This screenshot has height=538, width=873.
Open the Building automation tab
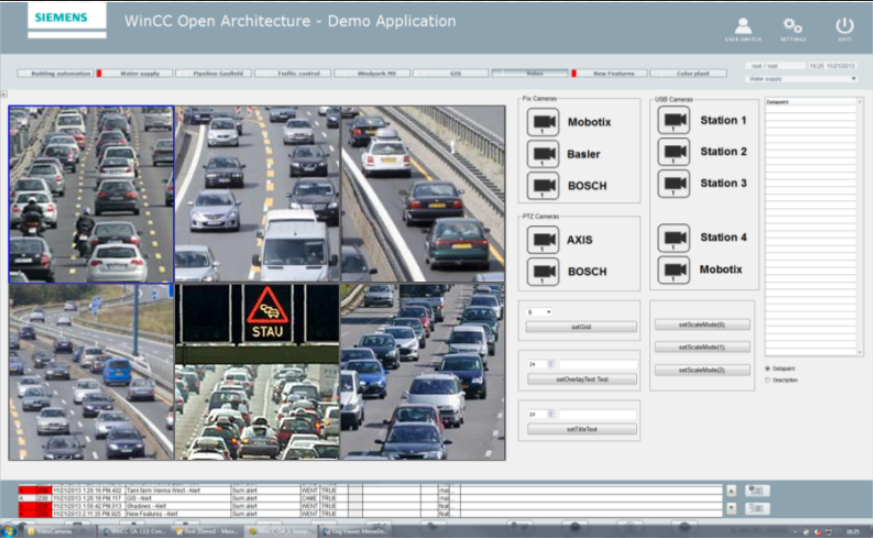point(55,74)
